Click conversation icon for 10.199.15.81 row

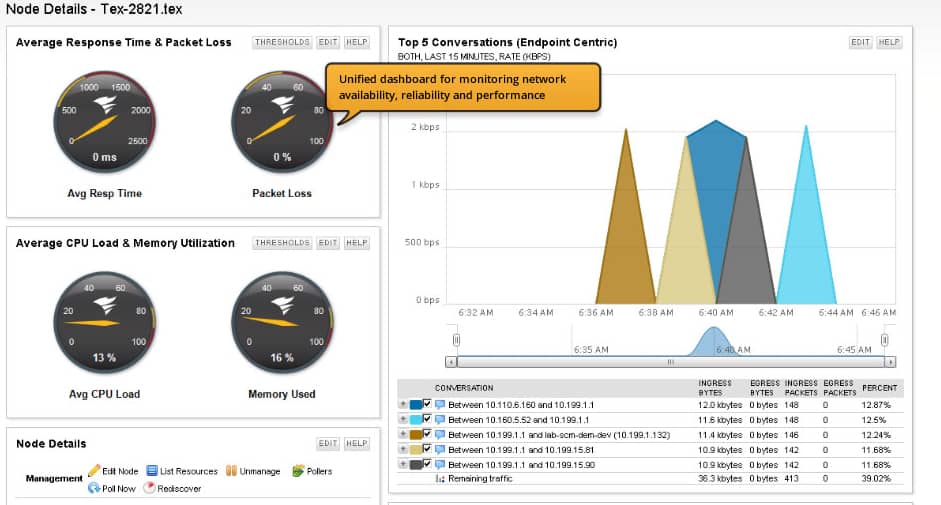tap(440, 450)
